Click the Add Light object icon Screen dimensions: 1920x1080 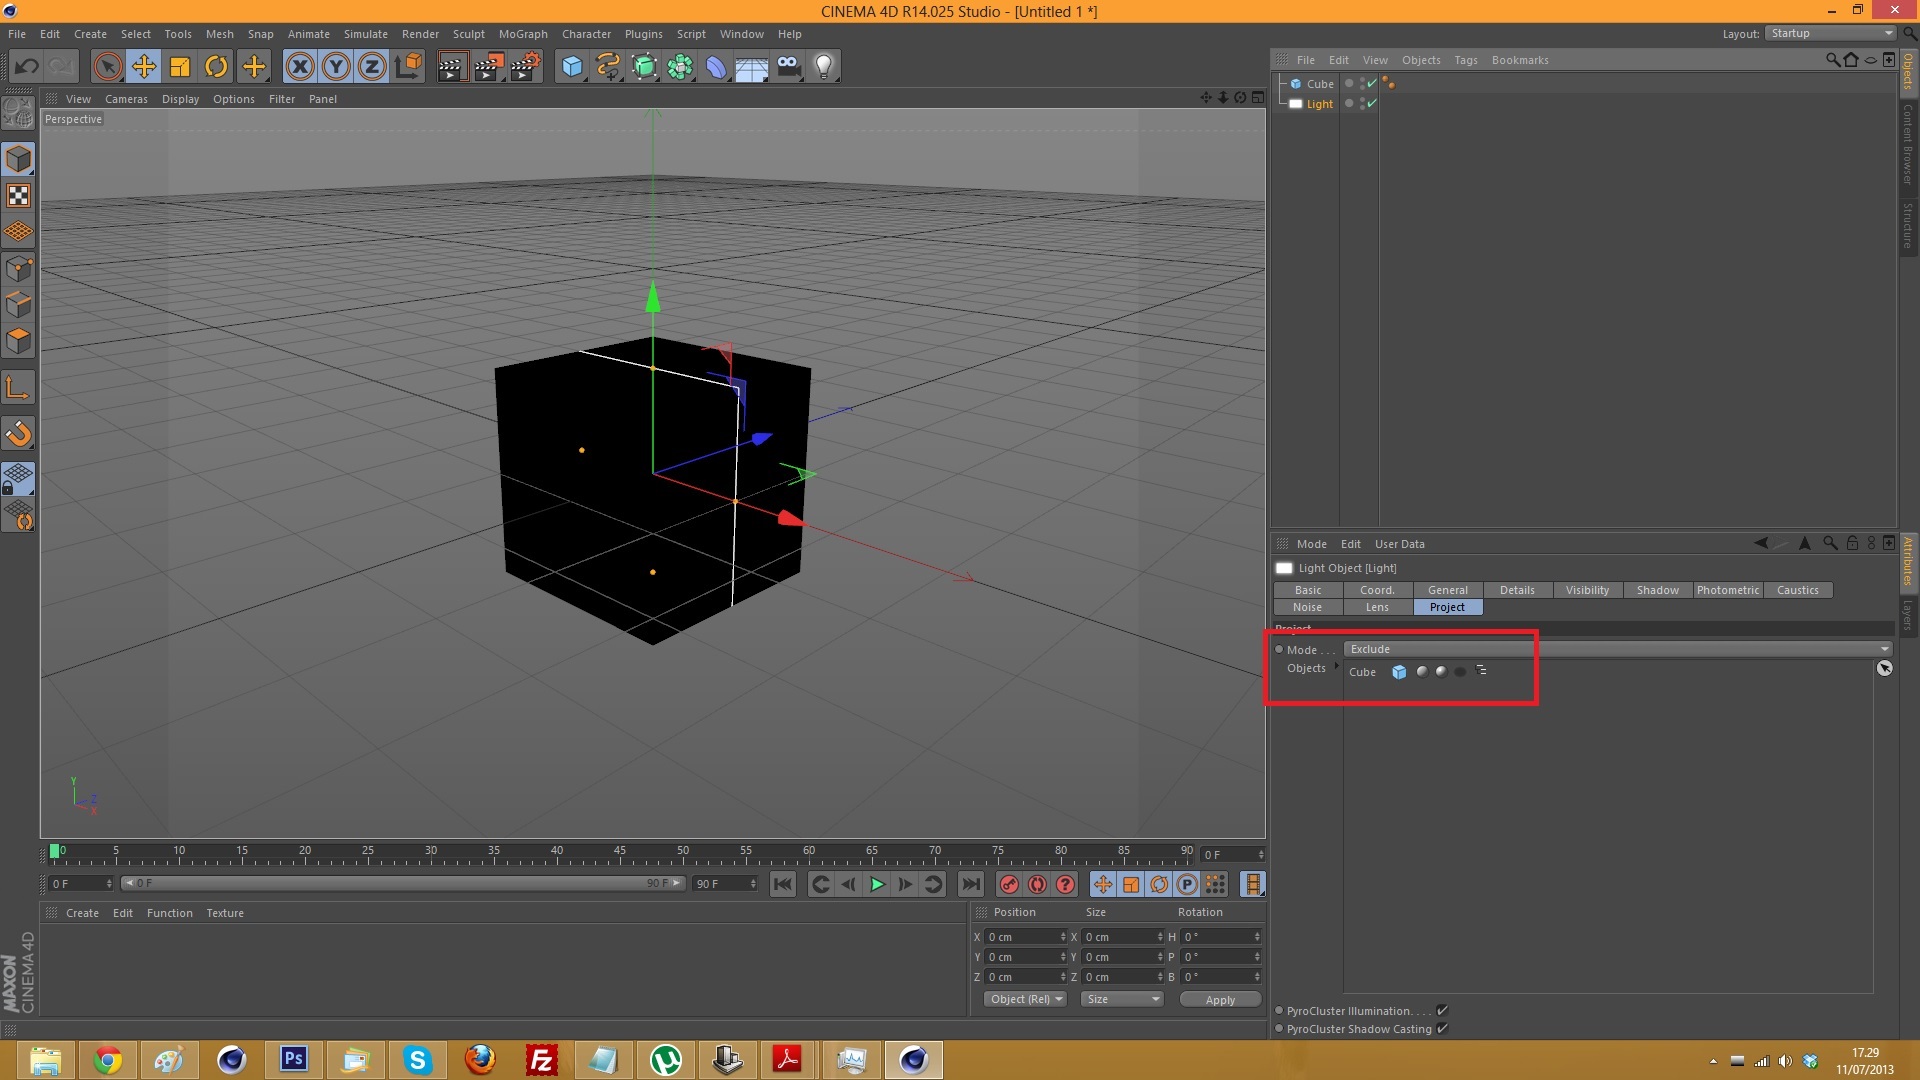click(x=823, y=67)
